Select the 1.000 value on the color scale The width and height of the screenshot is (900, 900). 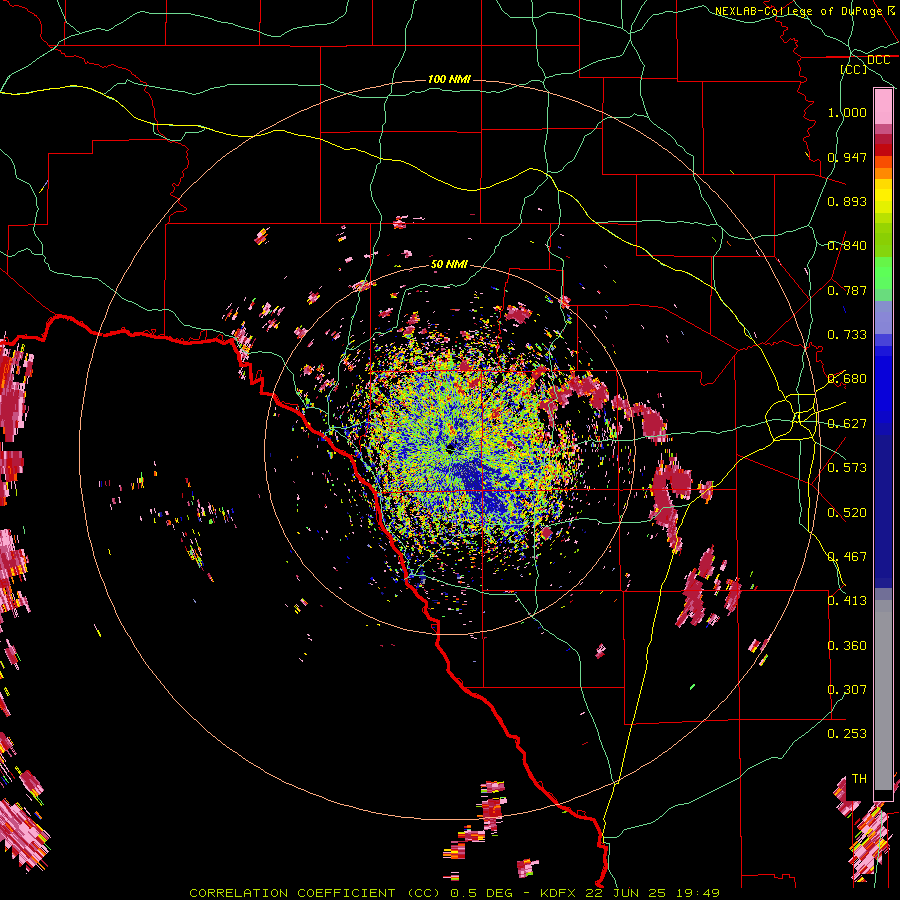(847, 112)
